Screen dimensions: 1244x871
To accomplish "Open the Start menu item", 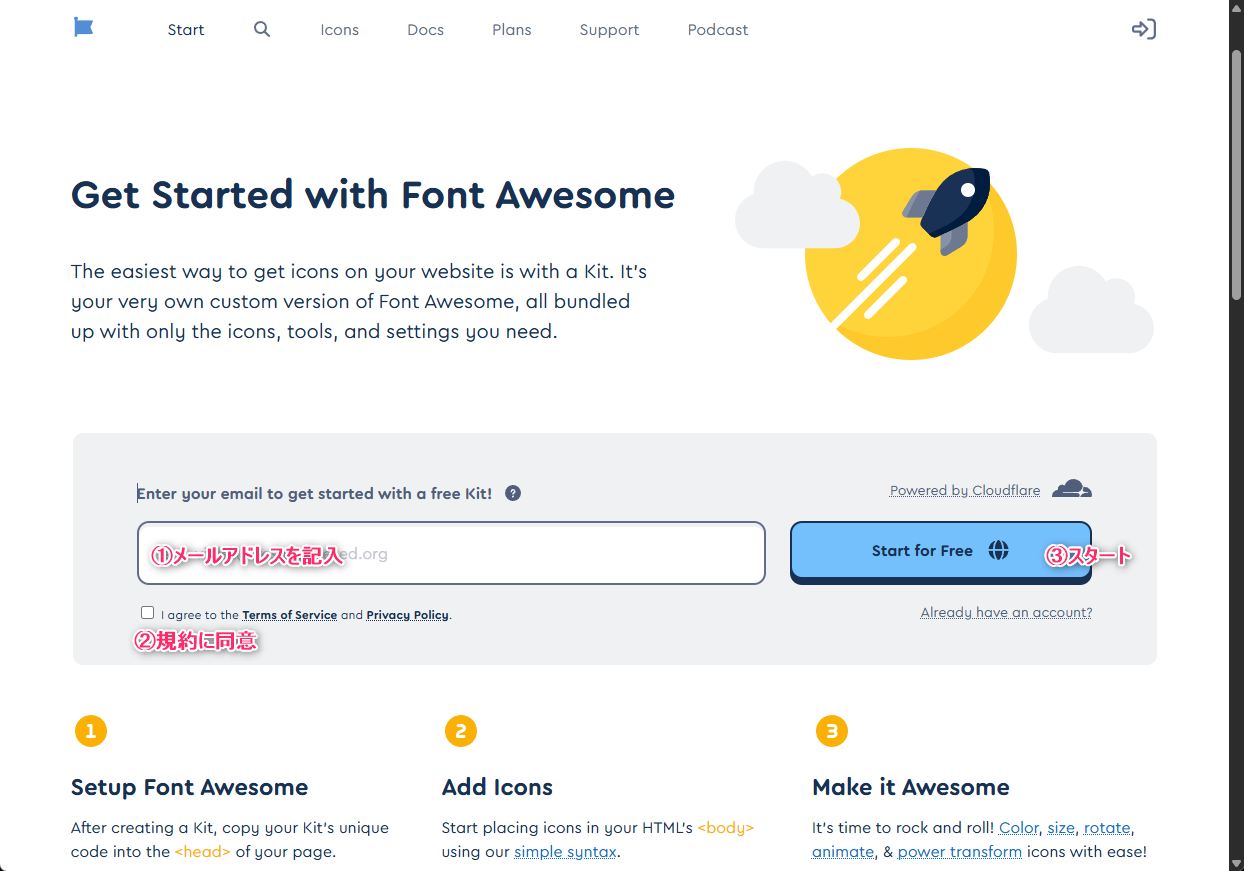I will 186,30.
